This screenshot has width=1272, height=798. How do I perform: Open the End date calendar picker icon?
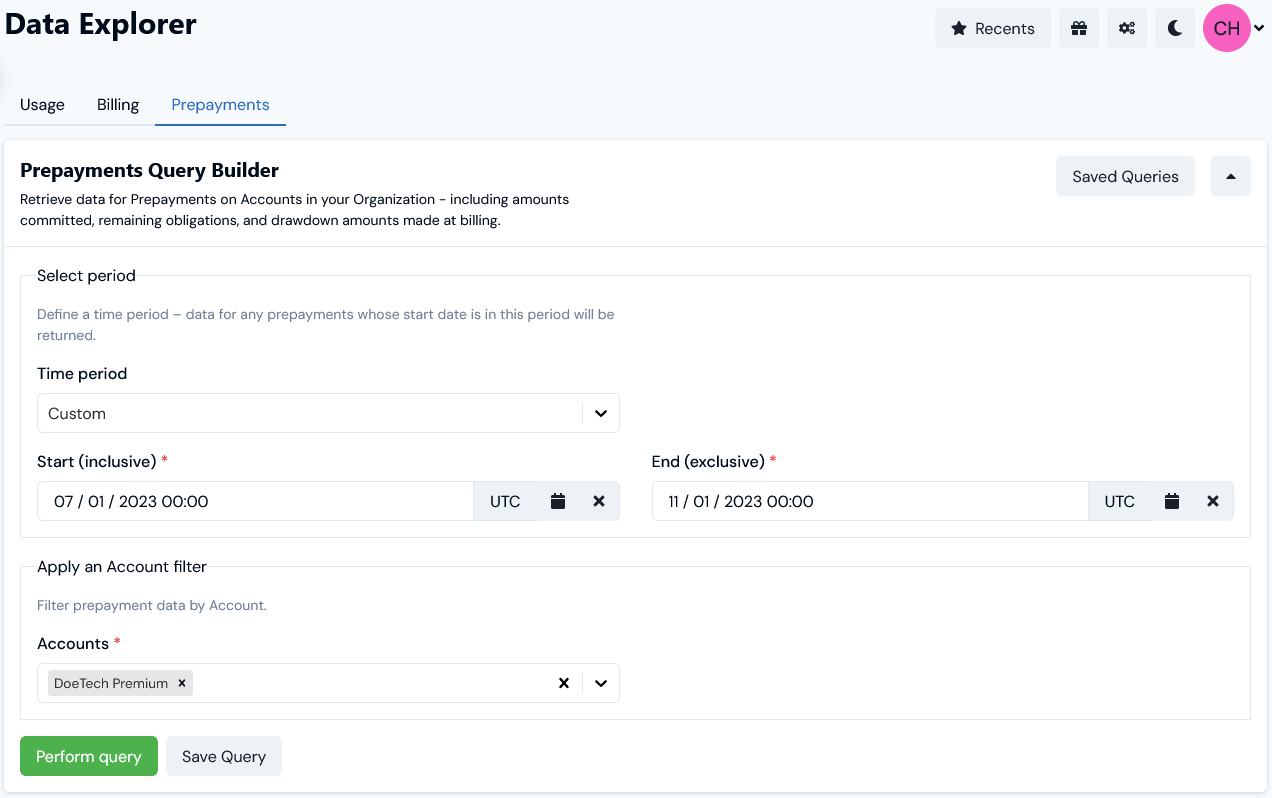(x=1171, y=501)
